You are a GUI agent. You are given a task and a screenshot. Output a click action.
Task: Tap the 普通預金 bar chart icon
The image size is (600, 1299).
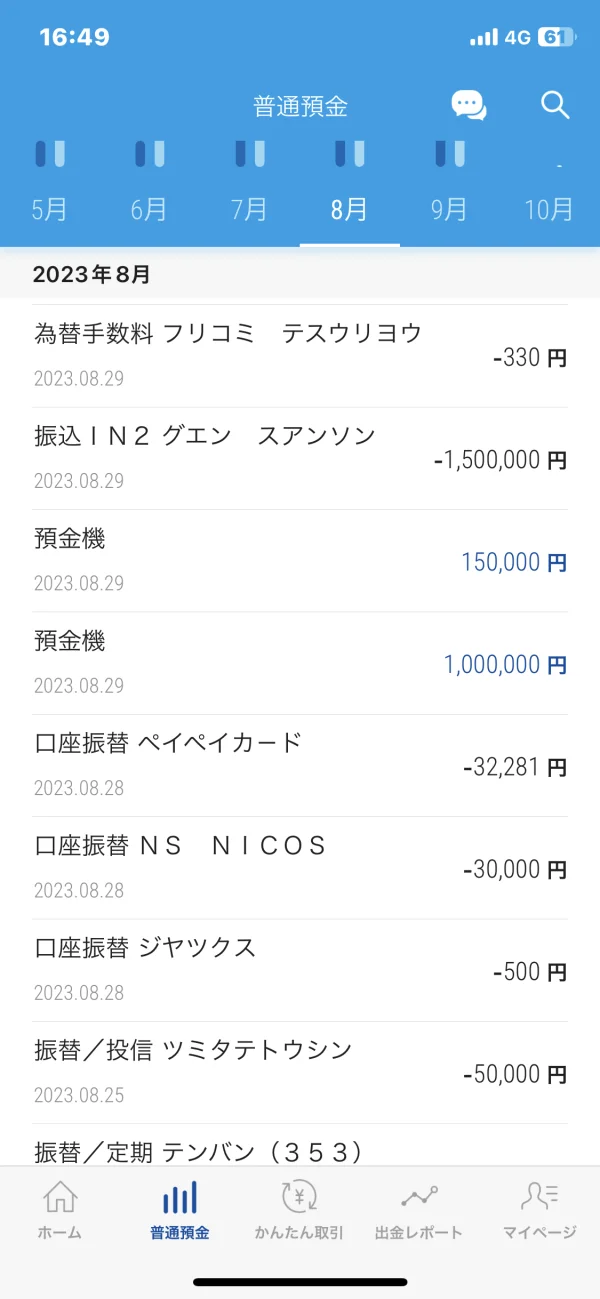click(x=180, y=1197)
